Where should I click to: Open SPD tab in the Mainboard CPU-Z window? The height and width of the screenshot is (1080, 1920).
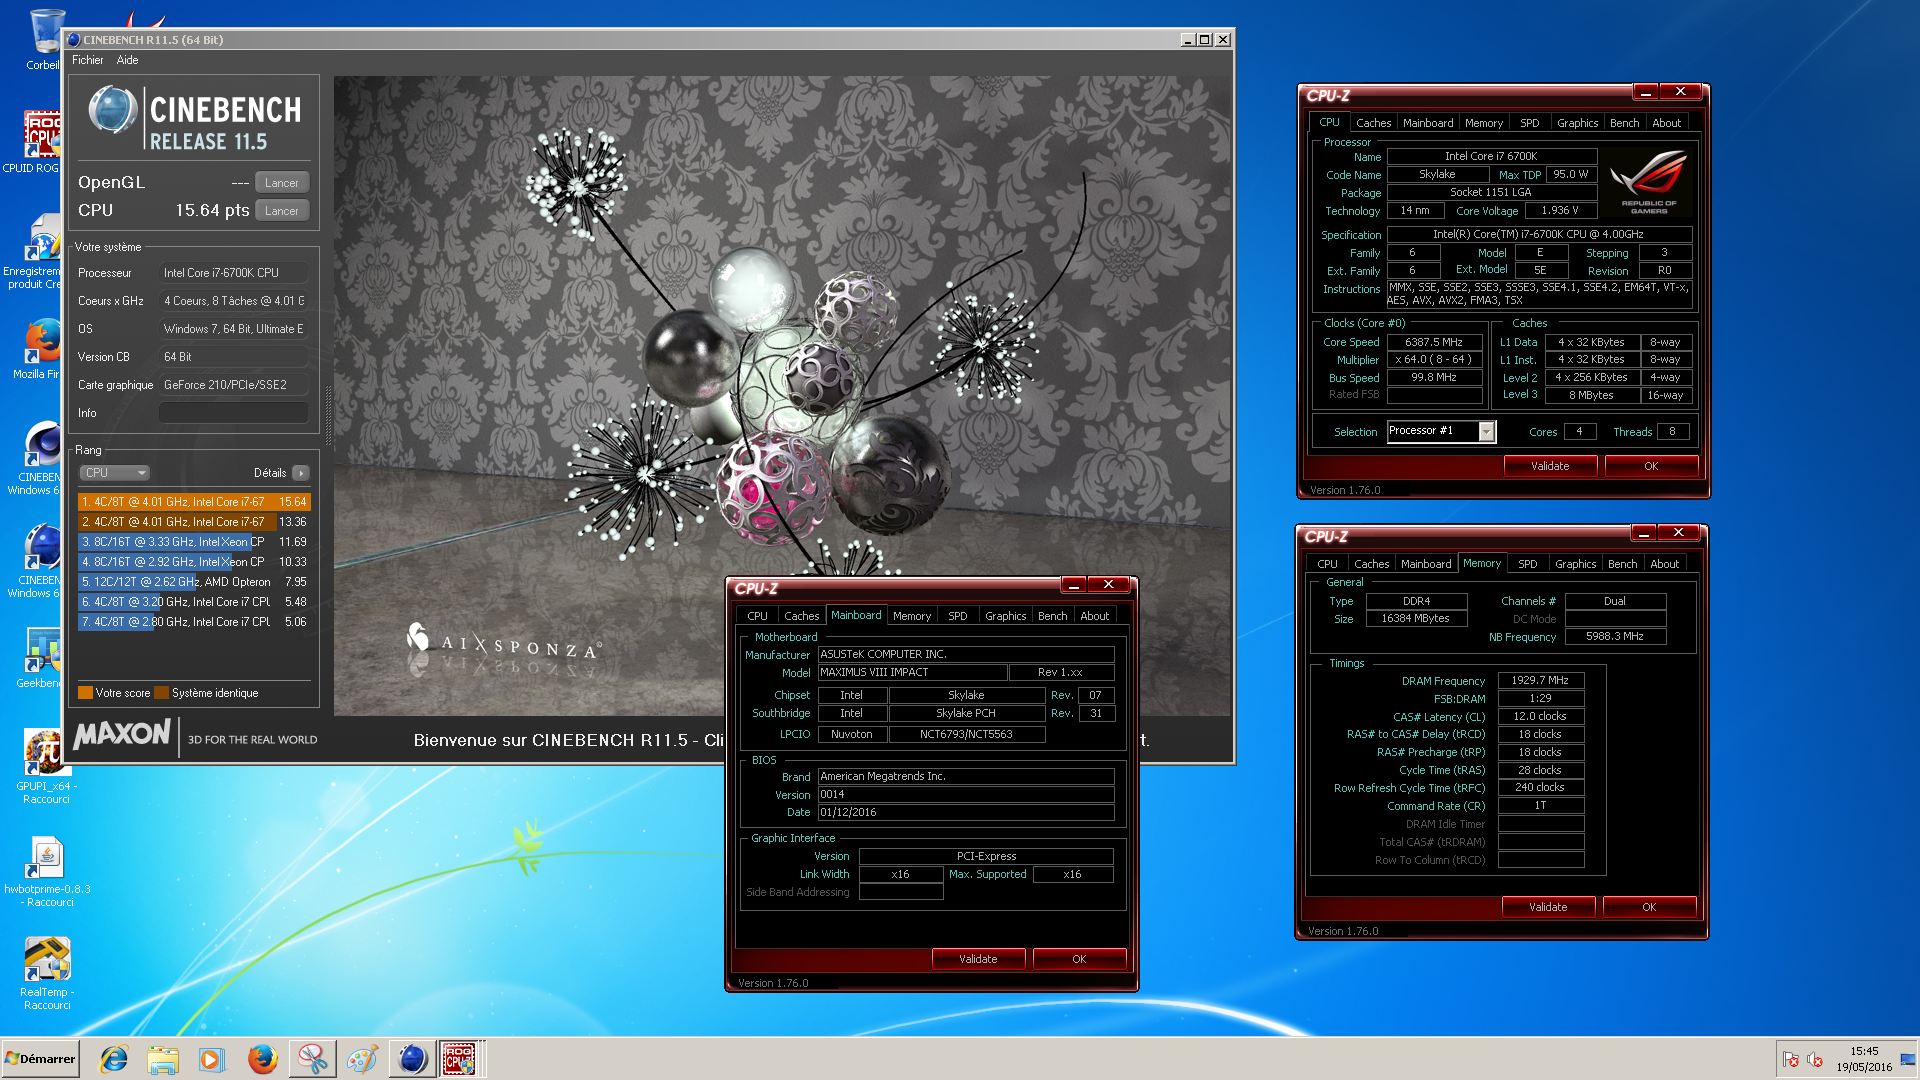click(x=957, y=616)
